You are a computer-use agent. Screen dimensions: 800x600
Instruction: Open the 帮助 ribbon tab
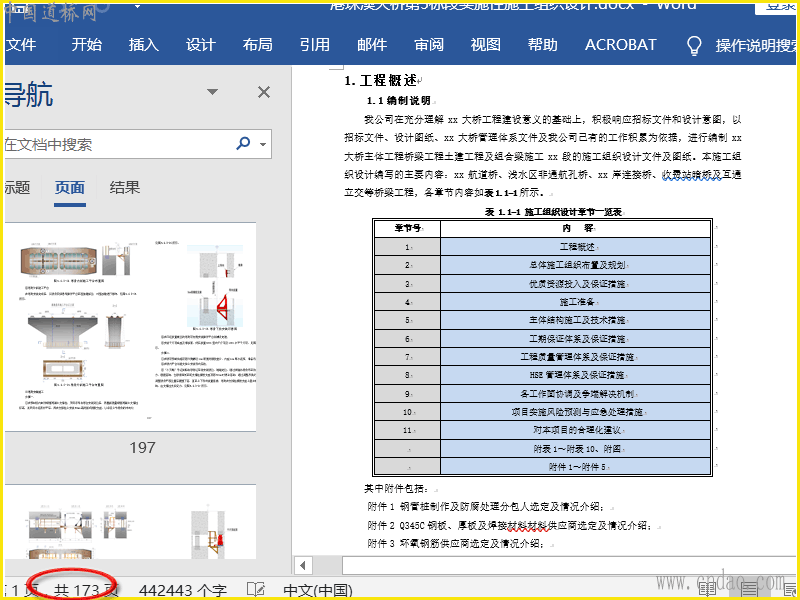pyautogui.click(x=543, y=45)
